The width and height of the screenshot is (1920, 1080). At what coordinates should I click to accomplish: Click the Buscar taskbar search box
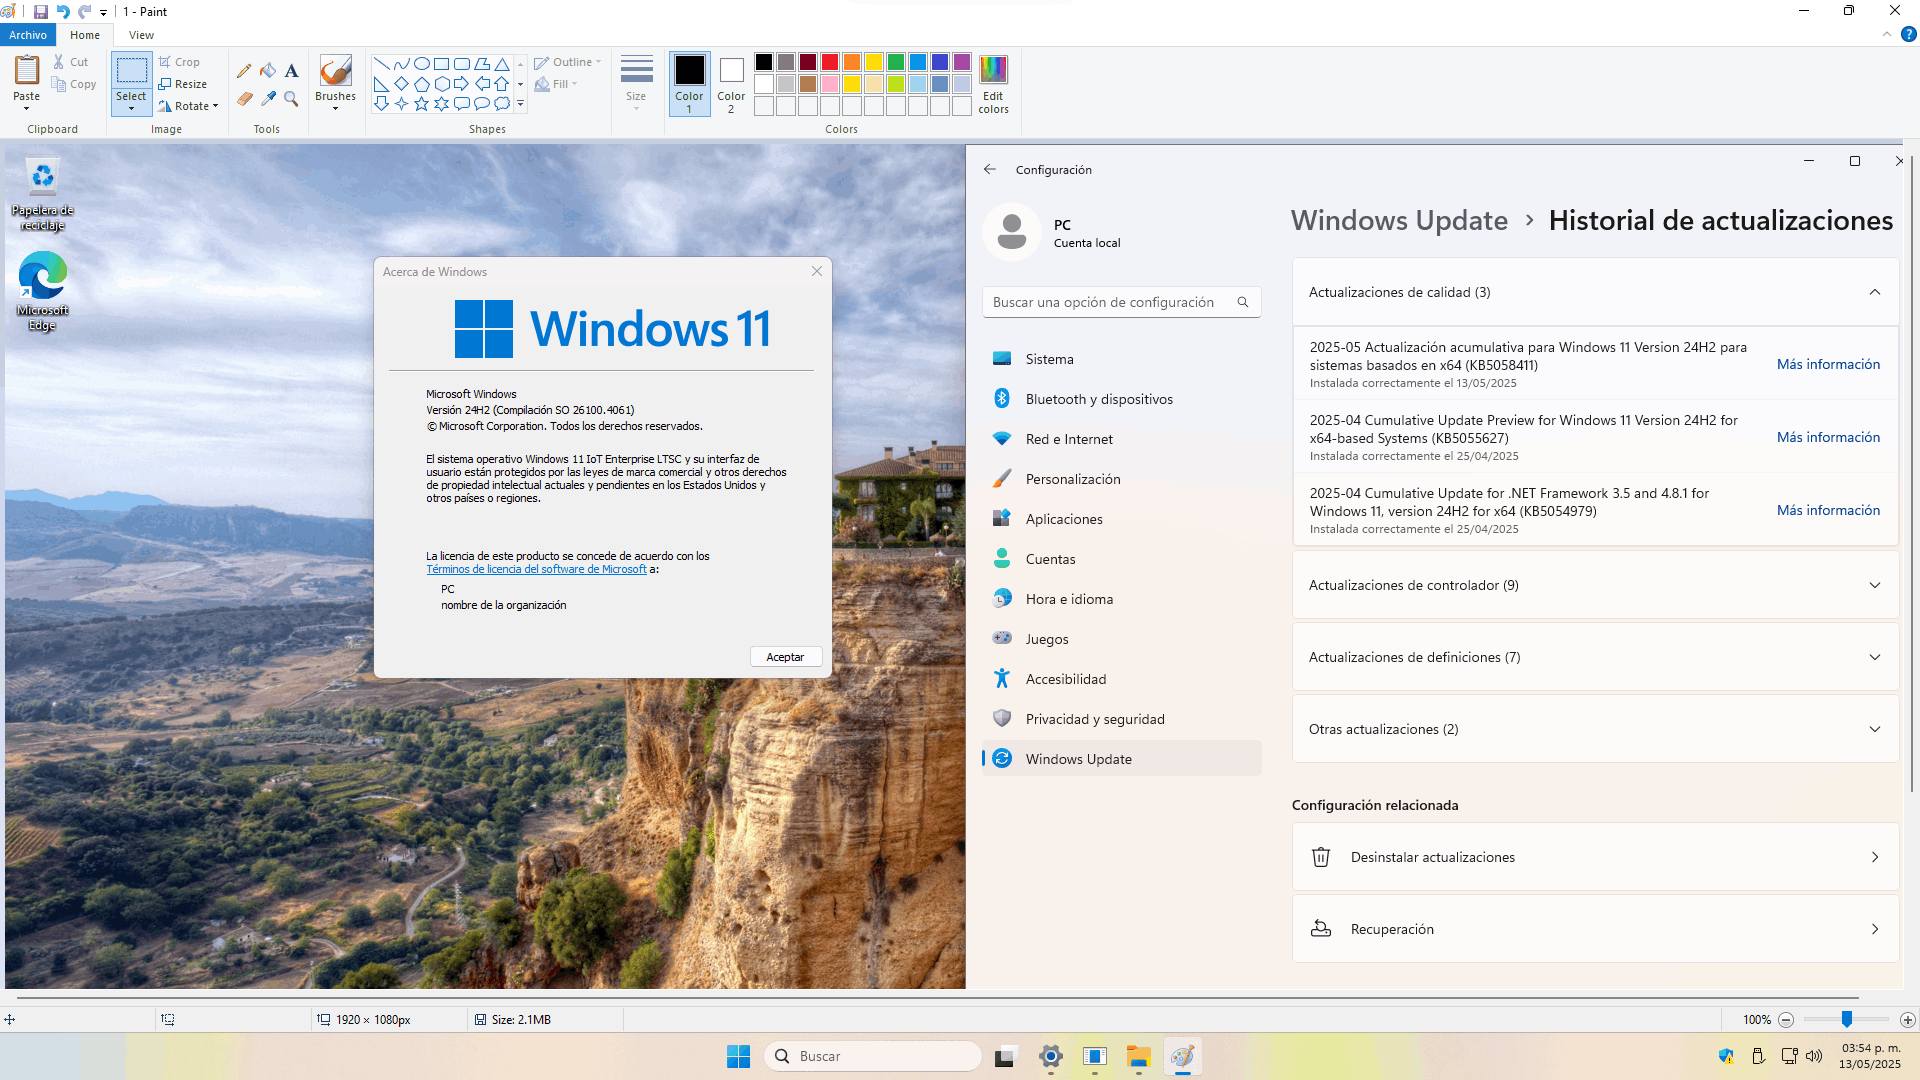[x=873, y=1056]
